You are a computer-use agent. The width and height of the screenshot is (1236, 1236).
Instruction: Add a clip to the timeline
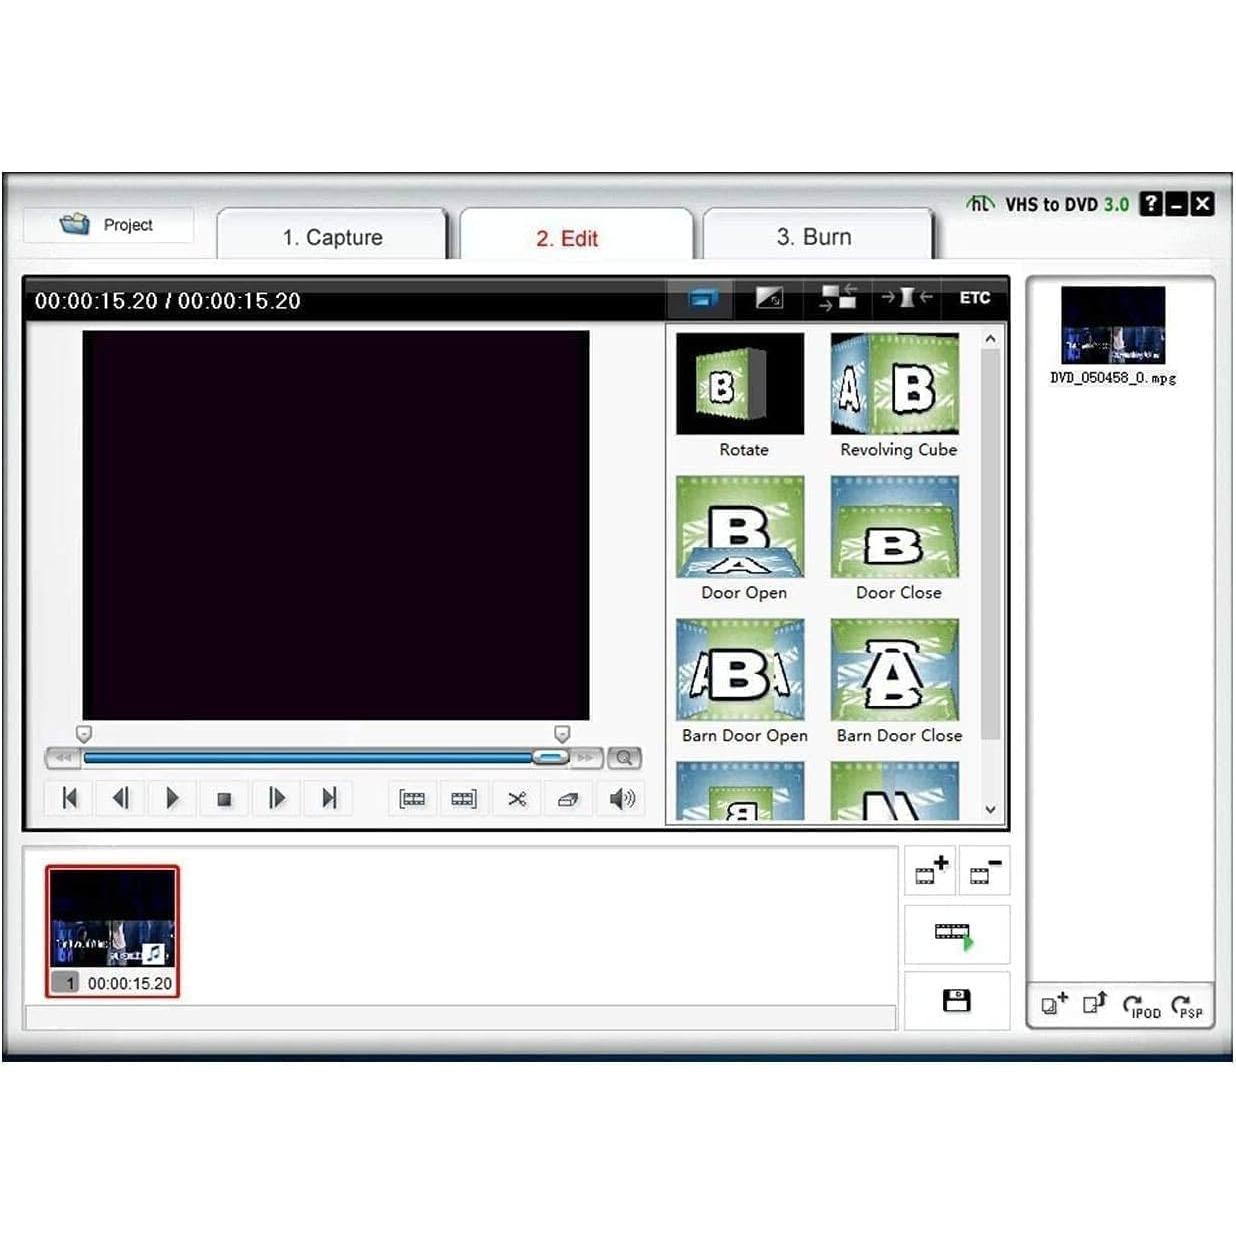tap(930, 869)
